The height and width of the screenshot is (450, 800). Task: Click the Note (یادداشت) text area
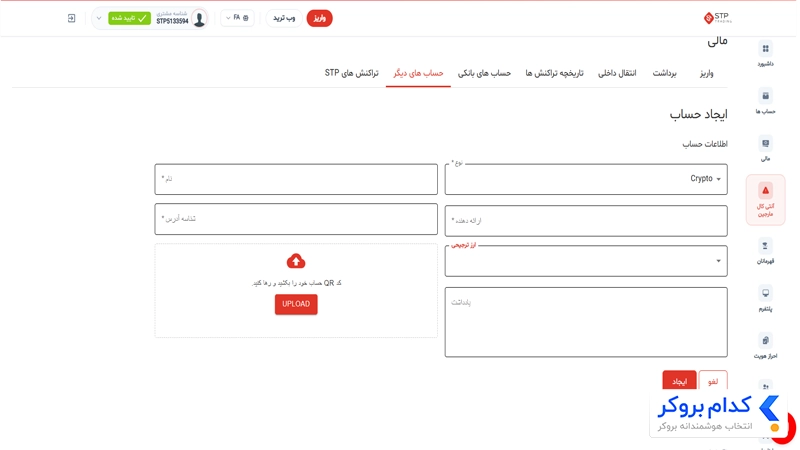(586, 322)
